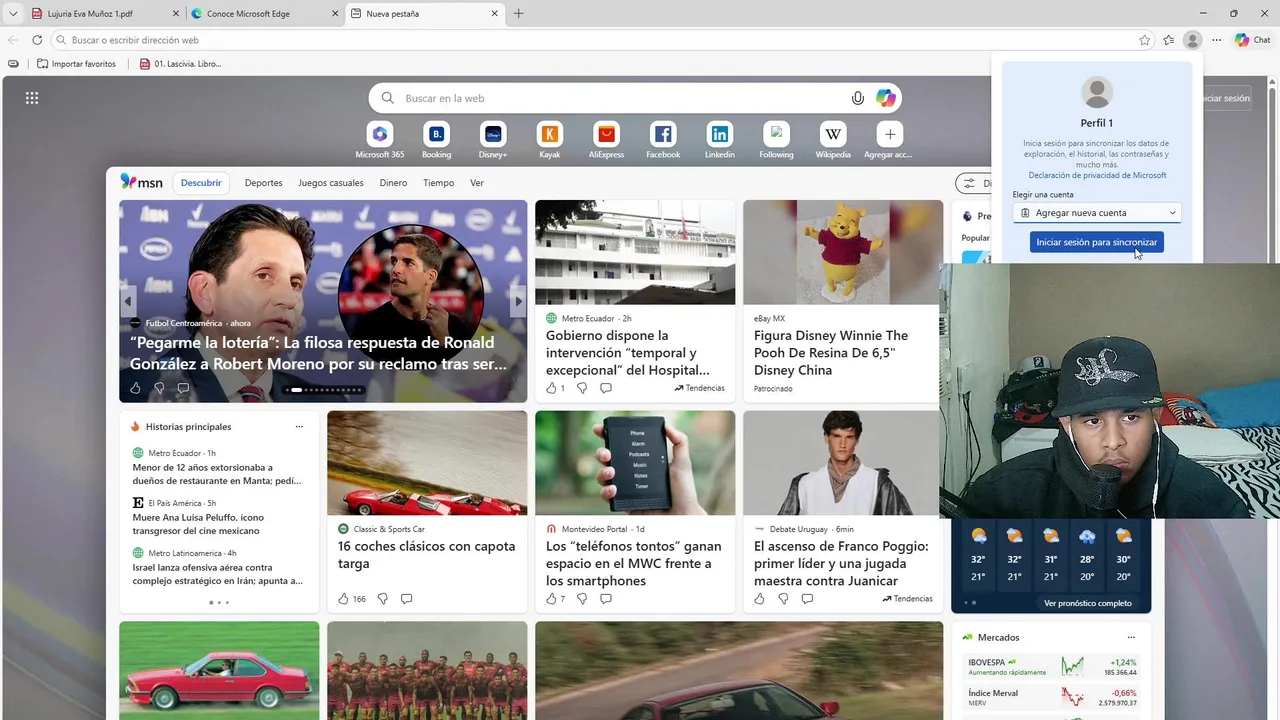Open Copilot Chat in toolbar

1253,40
